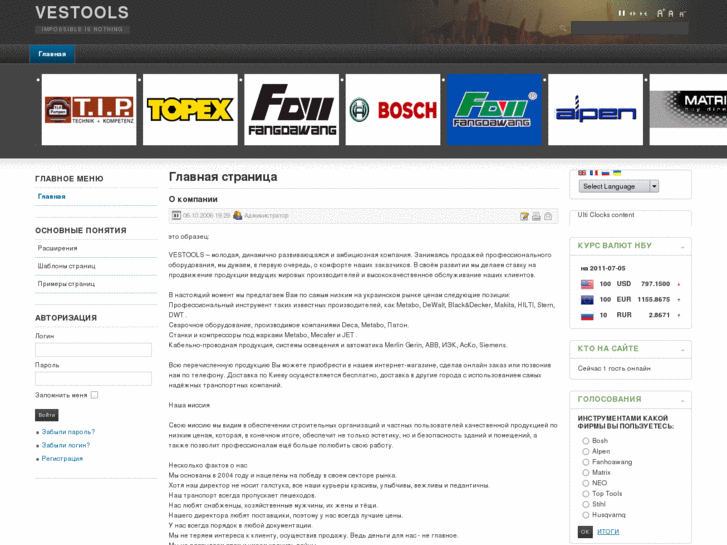The height and width of the screenshot is (545, 727).
Task: Open the Регистрация link
Action: point(62,459)
